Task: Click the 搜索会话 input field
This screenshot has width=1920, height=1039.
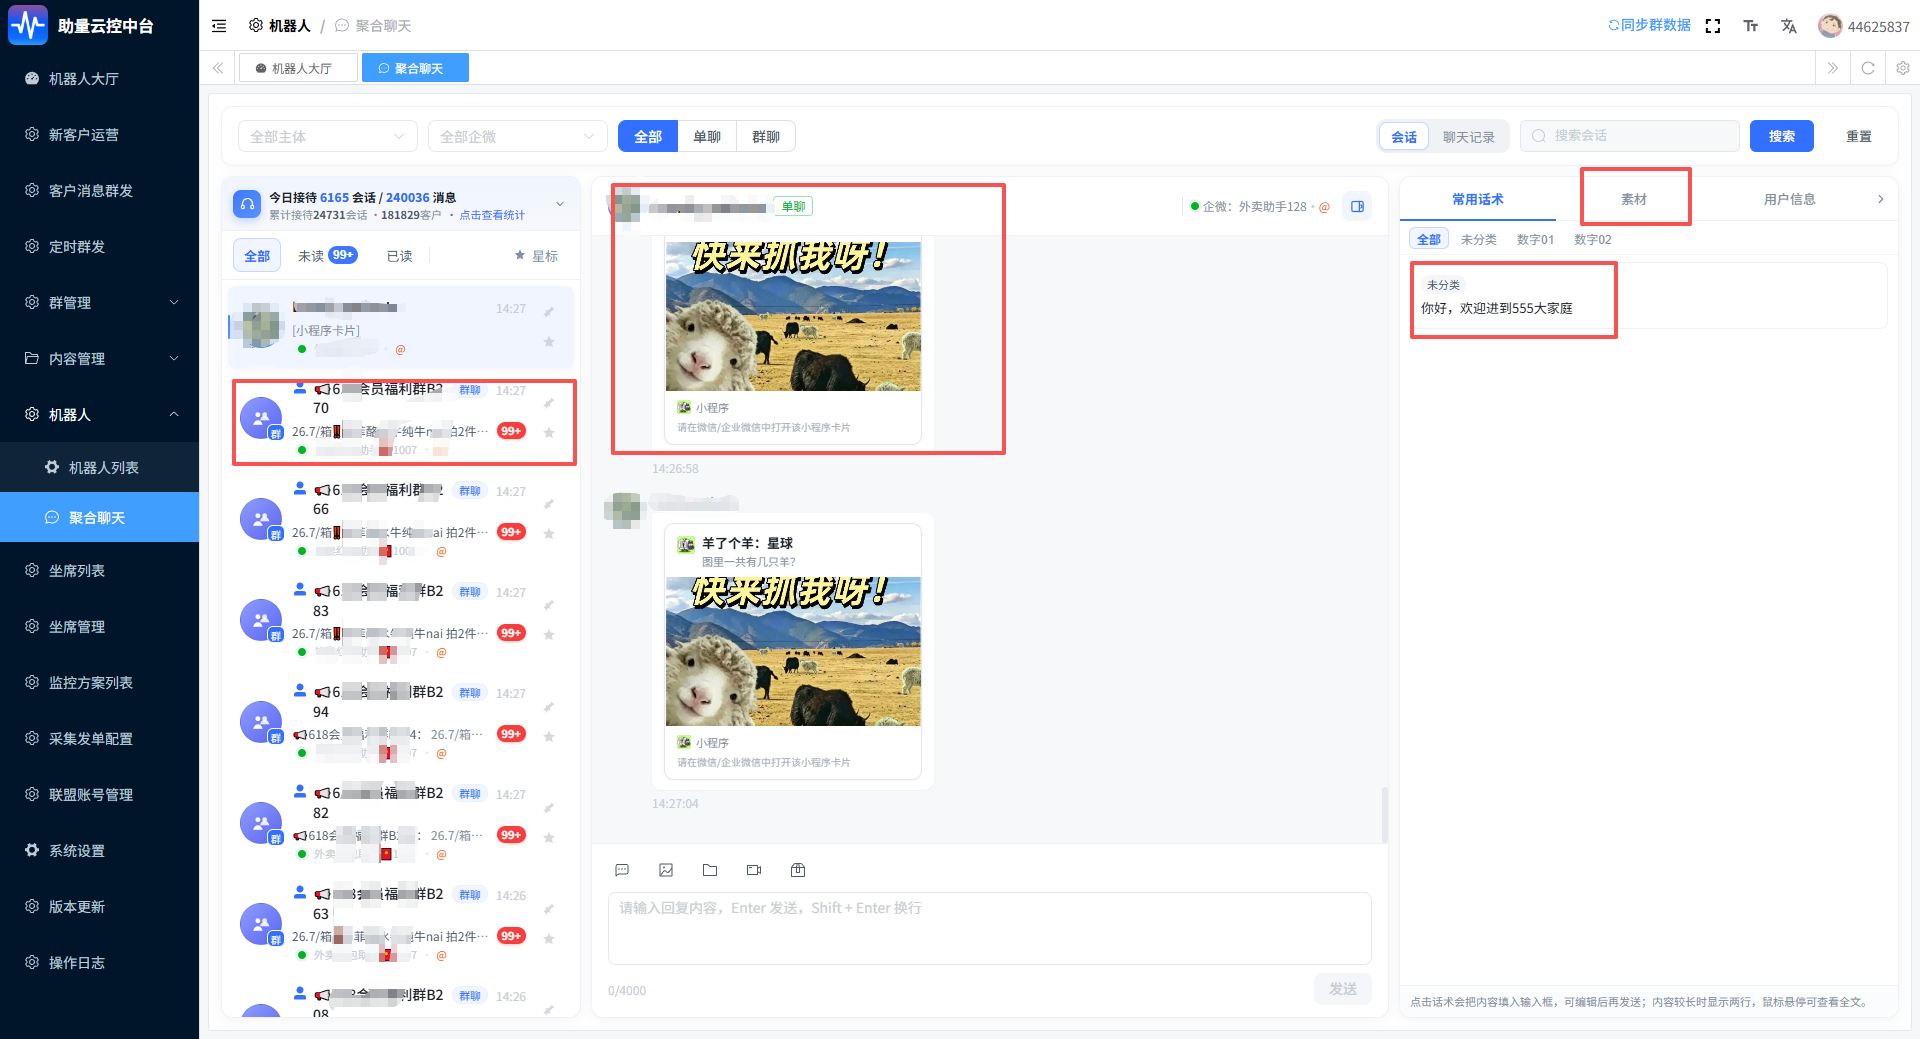Action: click(1629, 136)
